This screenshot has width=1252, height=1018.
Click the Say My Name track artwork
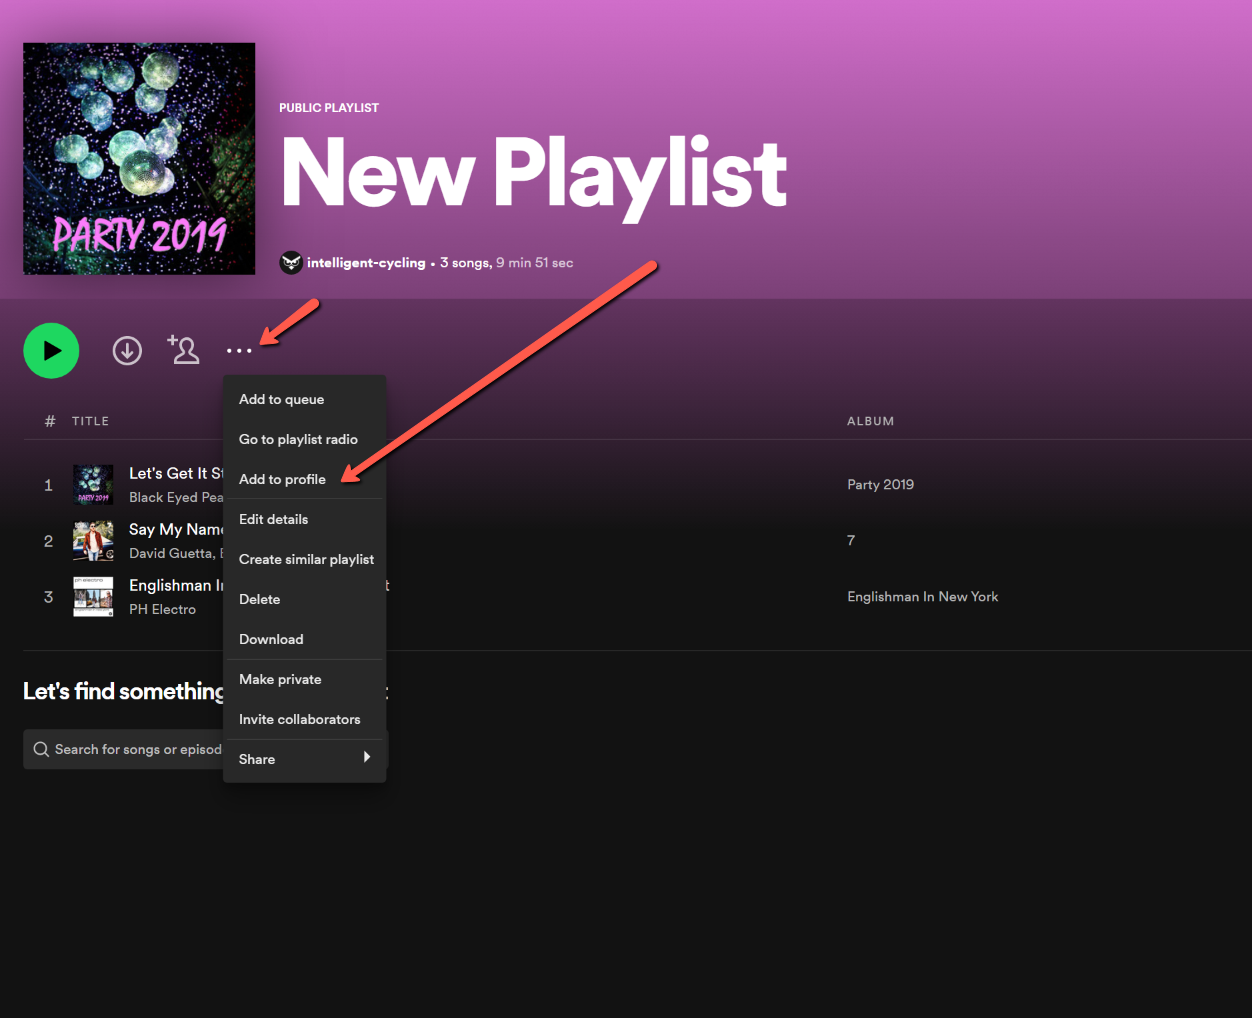(x=93, y=541)
